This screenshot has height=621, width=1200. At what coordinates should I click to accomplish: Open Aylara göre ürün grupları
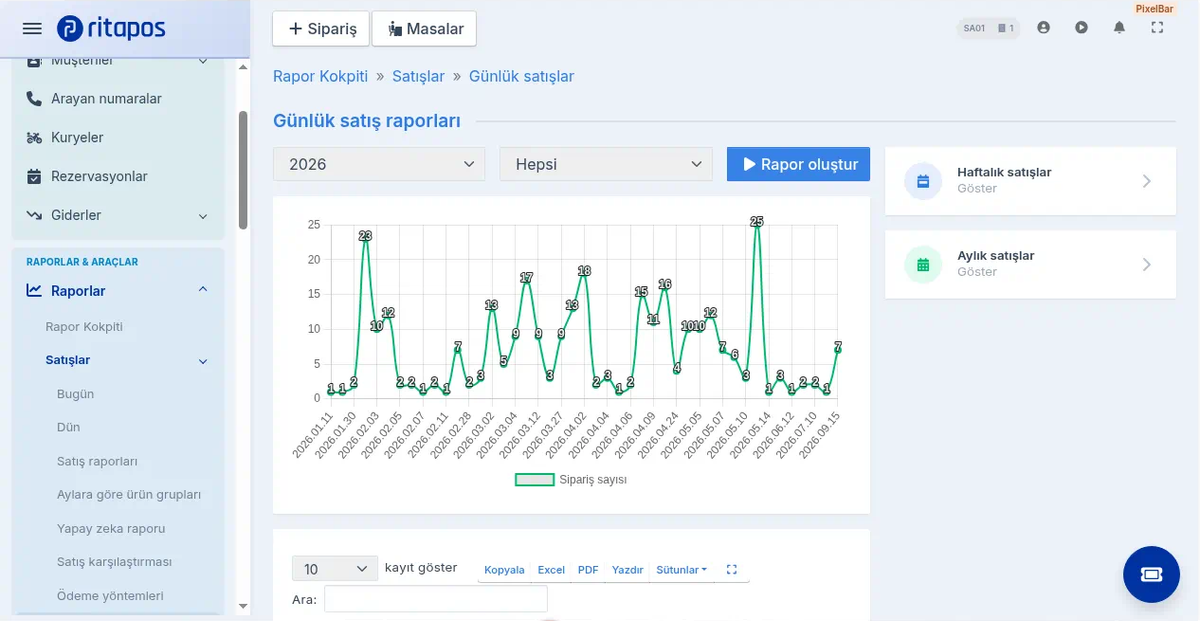coord(130,495)
